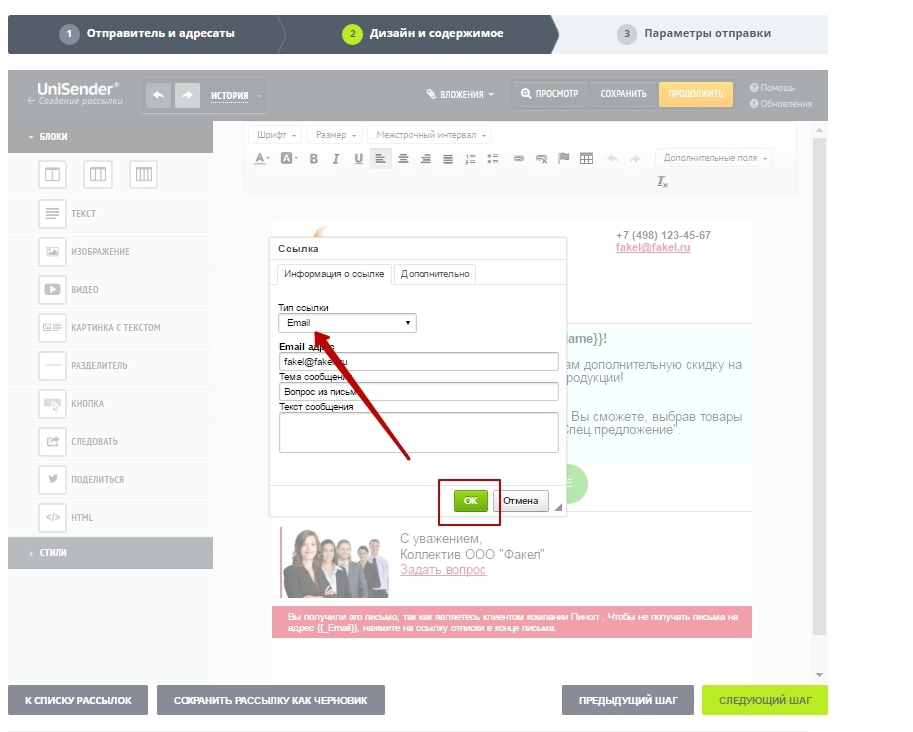Click the Следующий шаг button
The width and height of the screenshot is (913, 732).
click(764, 700)
